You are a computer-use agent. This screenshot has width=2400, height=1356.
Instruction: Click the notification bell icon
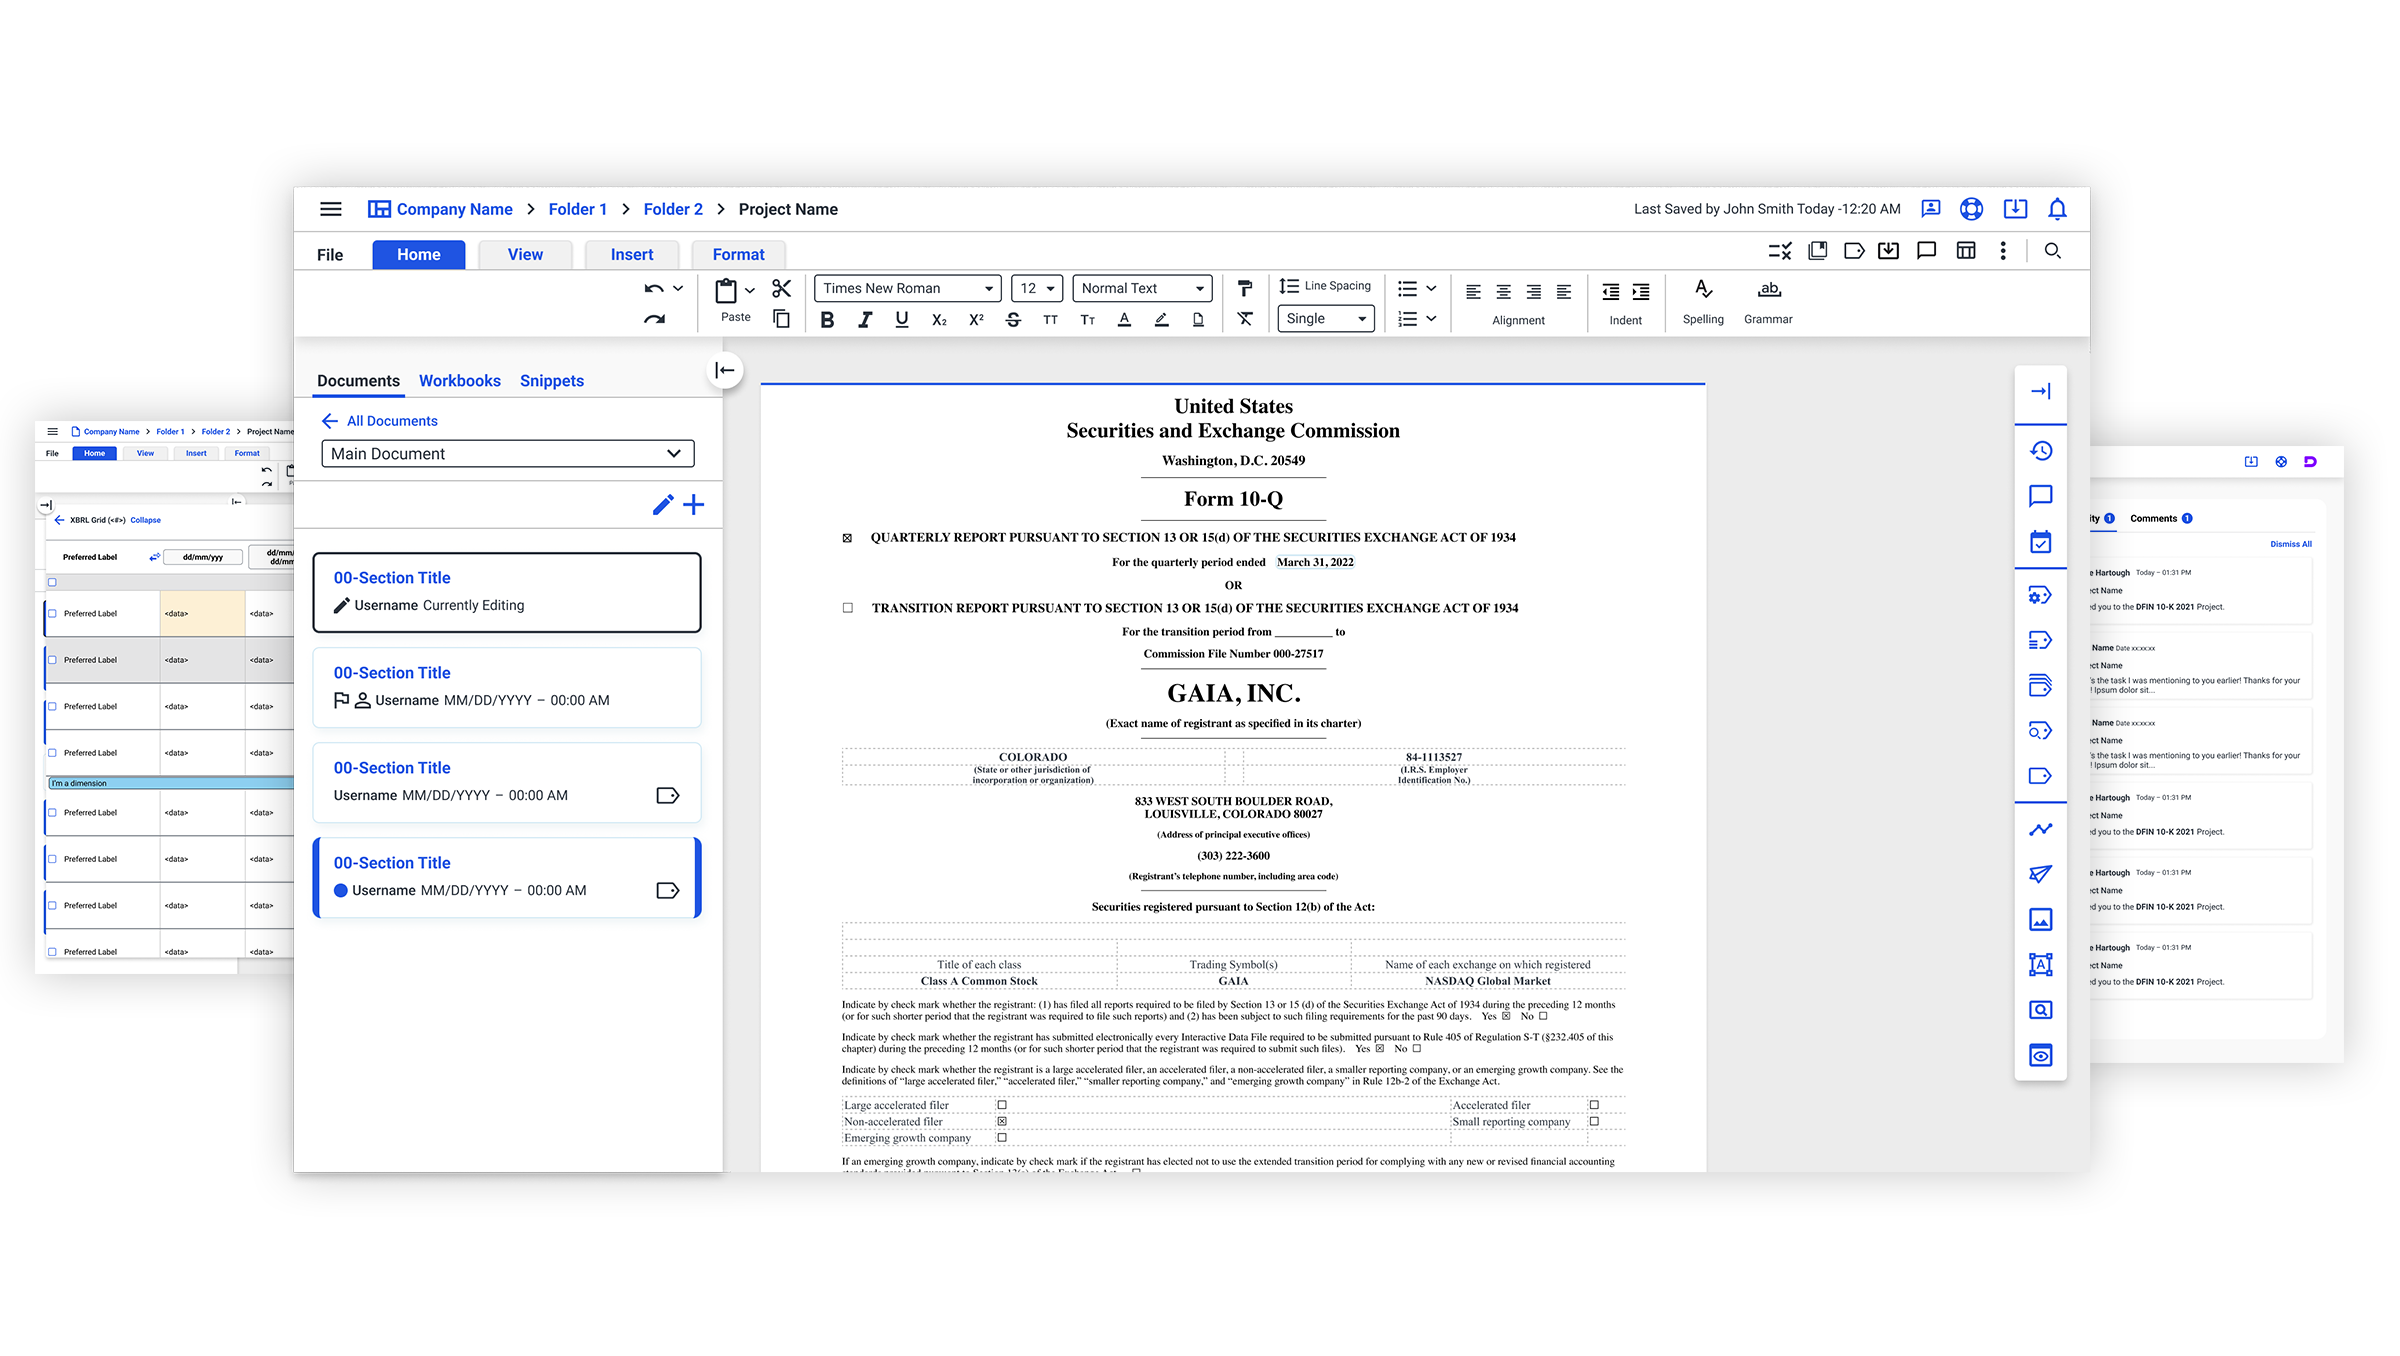point(2057,209)
